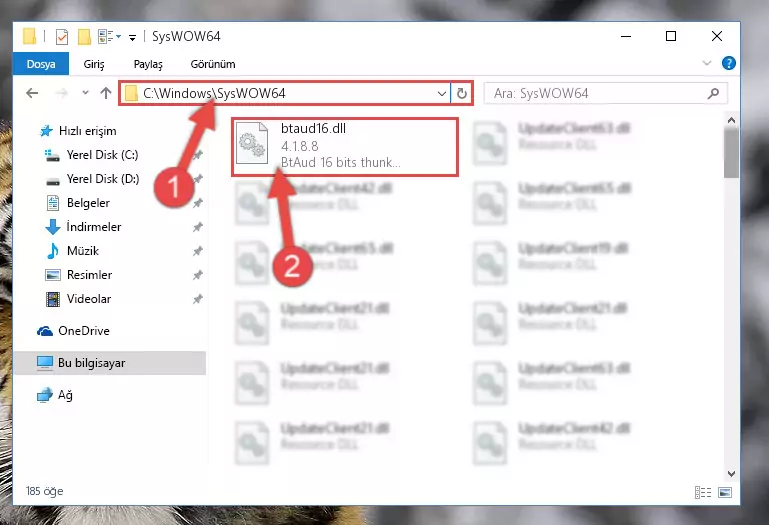Switch to the Paylaş ribbon tab
The height and width of the screenshot is (525, 769).
tap(148, 64)
